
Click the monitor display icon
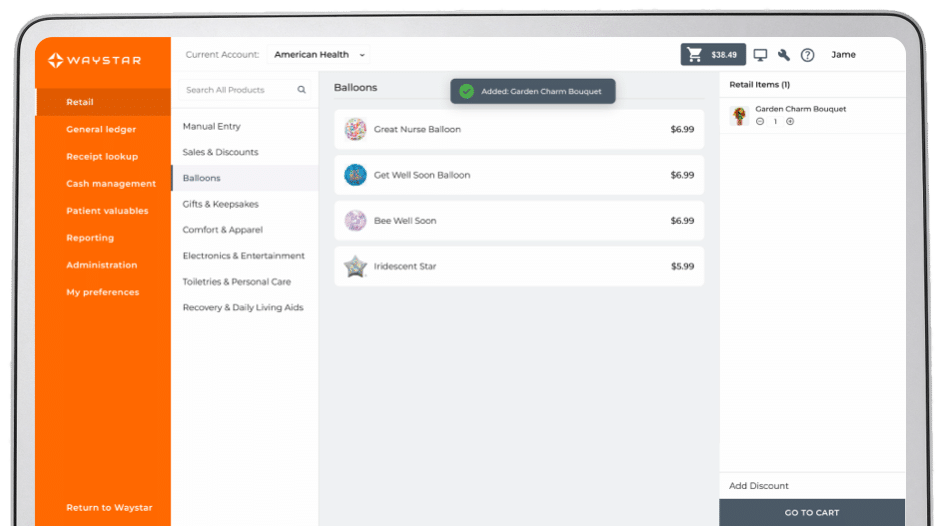click(760, 55)
